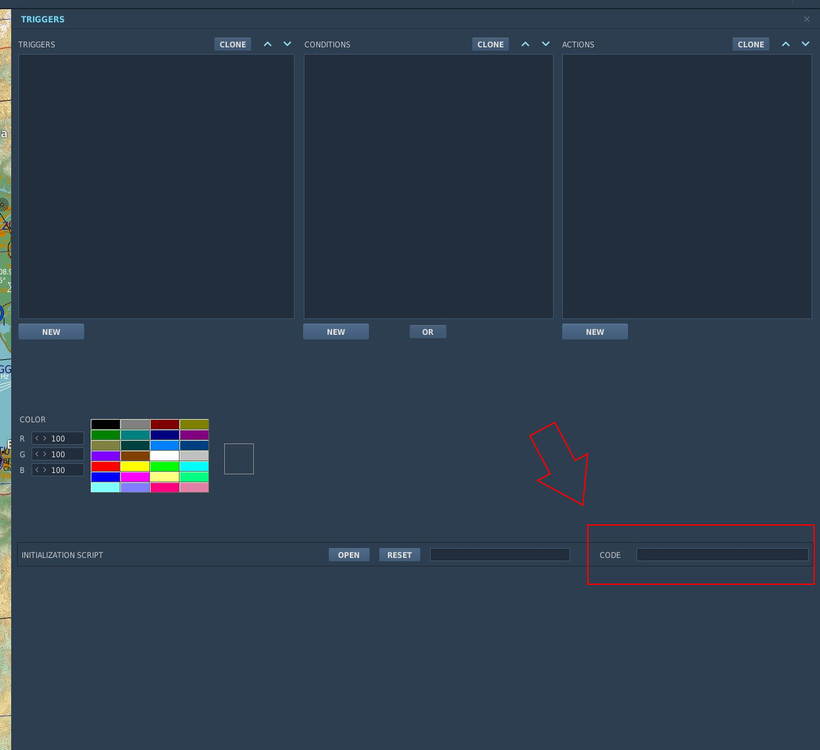Pick the light gray swatch beside white
The width and height of the screenshot is (820, 750).
click(194, 456)
